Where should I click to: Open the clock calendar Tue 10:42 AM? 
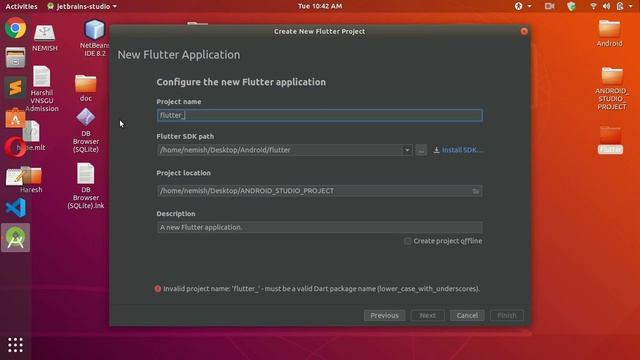coord(320,6)
